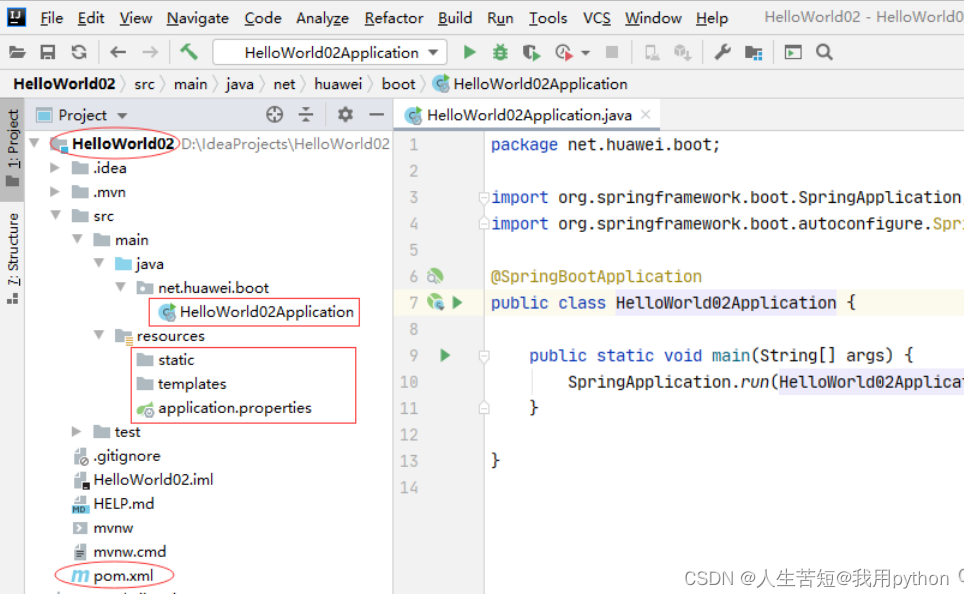Open the VCS menu
The image size is (964, 598).
point(596,18)
